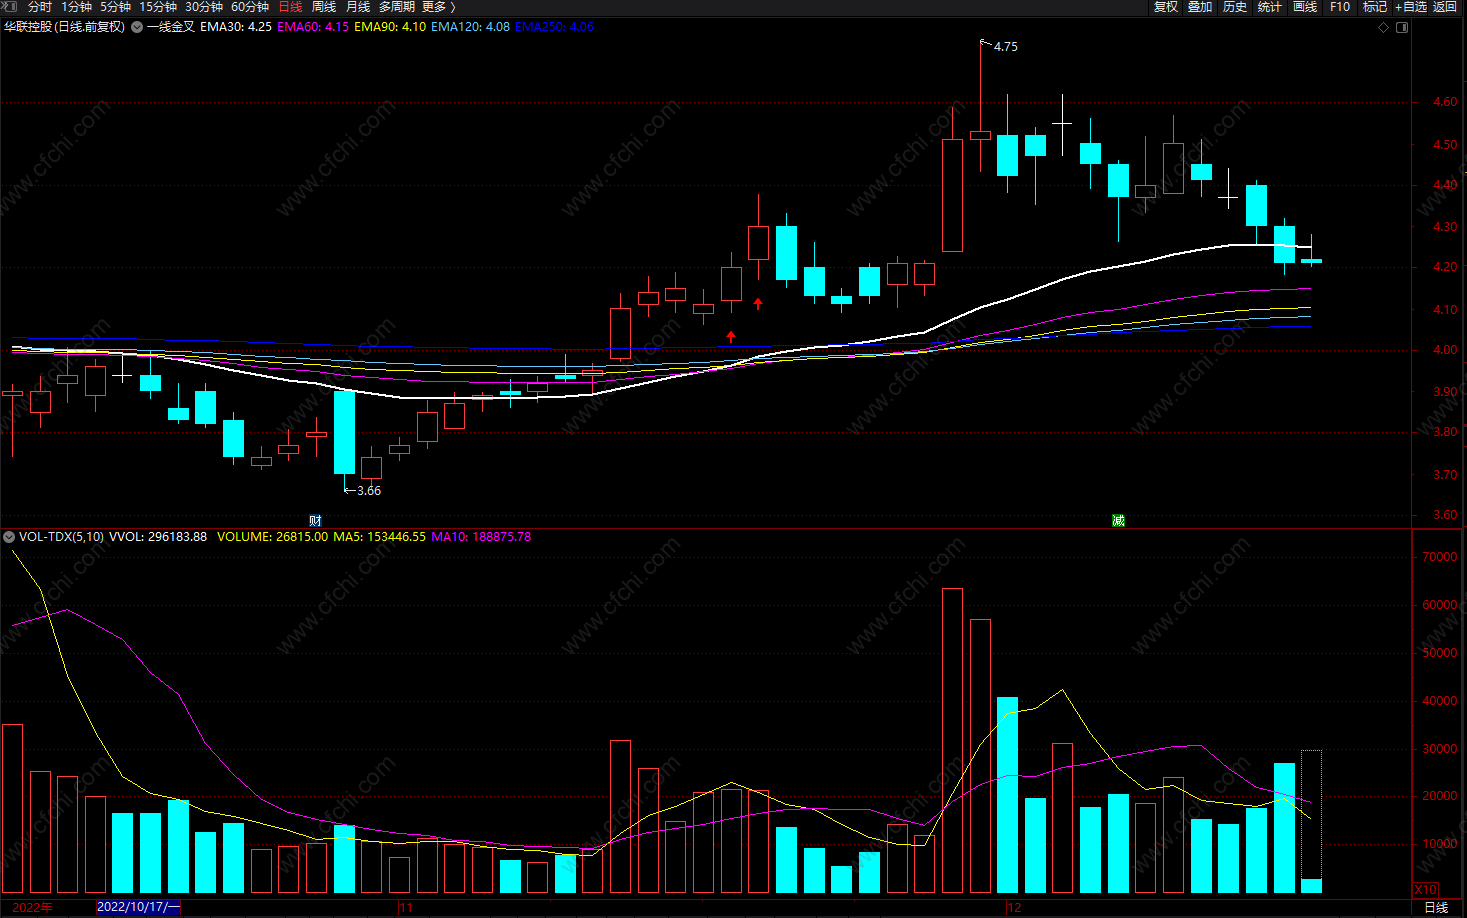Switch to 周线 weekly chart

[x=324, y=7]
